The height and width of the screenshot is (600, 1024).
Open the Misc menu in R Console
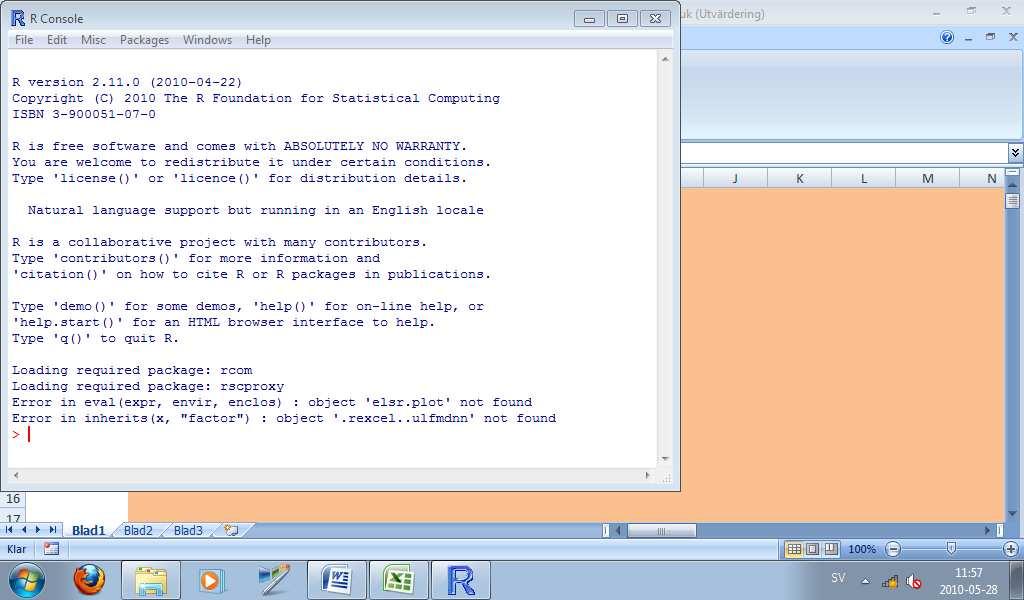(x=93, y=40)
